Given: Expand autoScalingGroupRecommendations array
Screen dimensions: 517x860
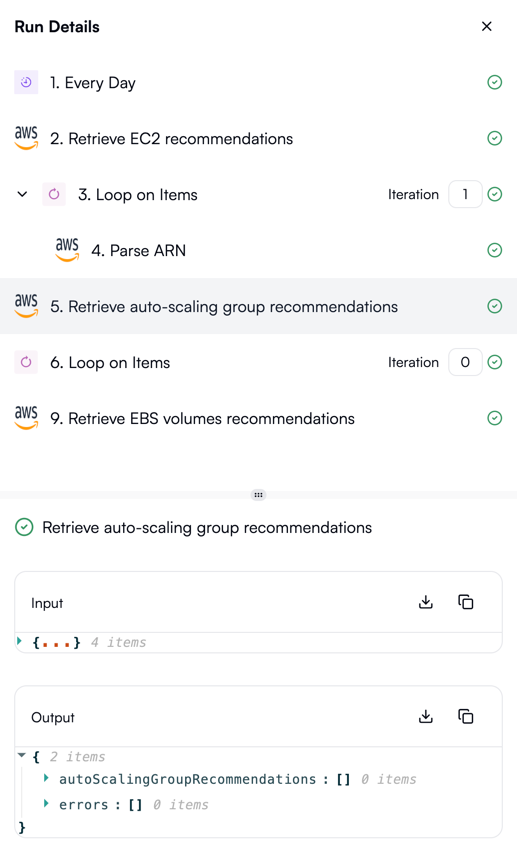Looking at the screenshot, I should pos(46,778).
